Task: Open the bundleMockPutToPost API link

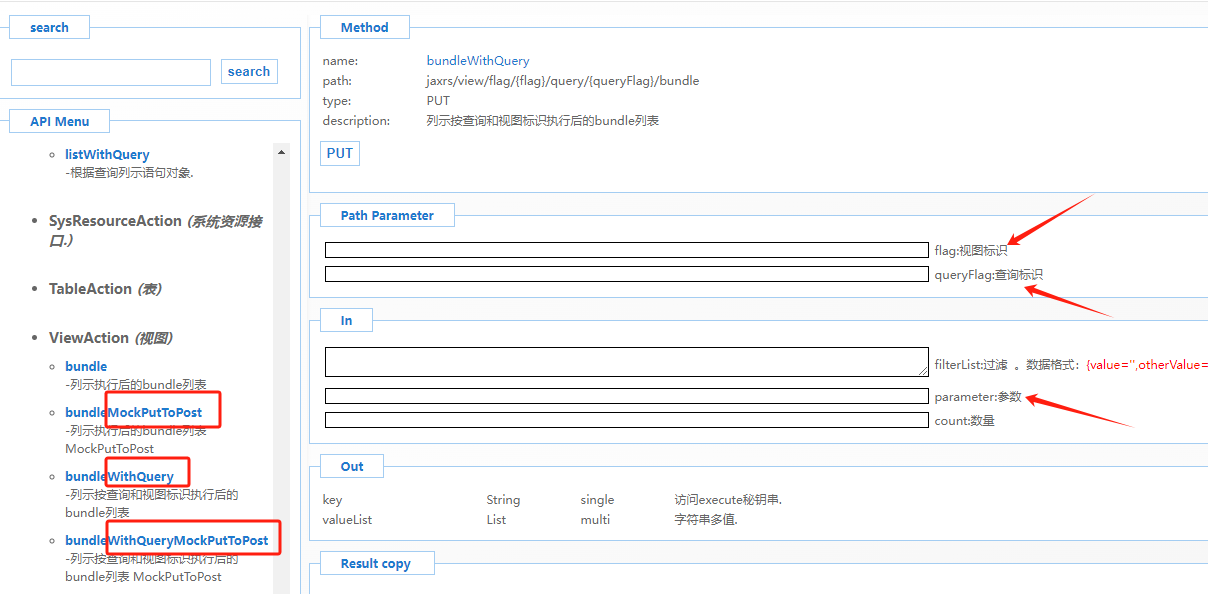Action: (x=134, y=412)
